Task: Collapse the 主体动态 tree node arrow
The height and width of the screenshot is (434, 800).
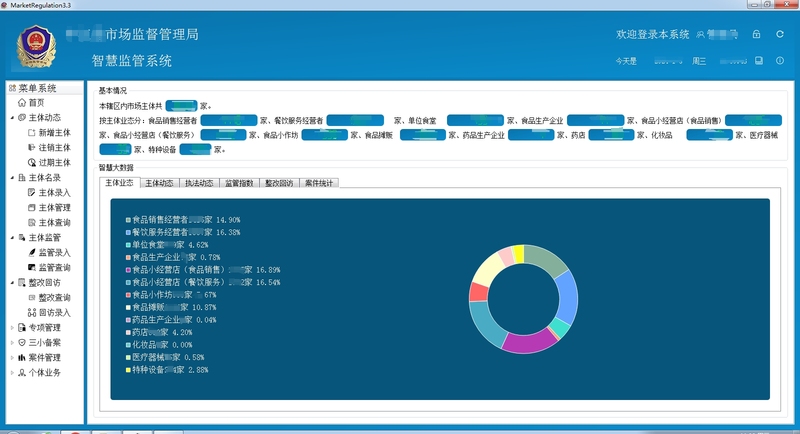Action: (x=12, y=118)
